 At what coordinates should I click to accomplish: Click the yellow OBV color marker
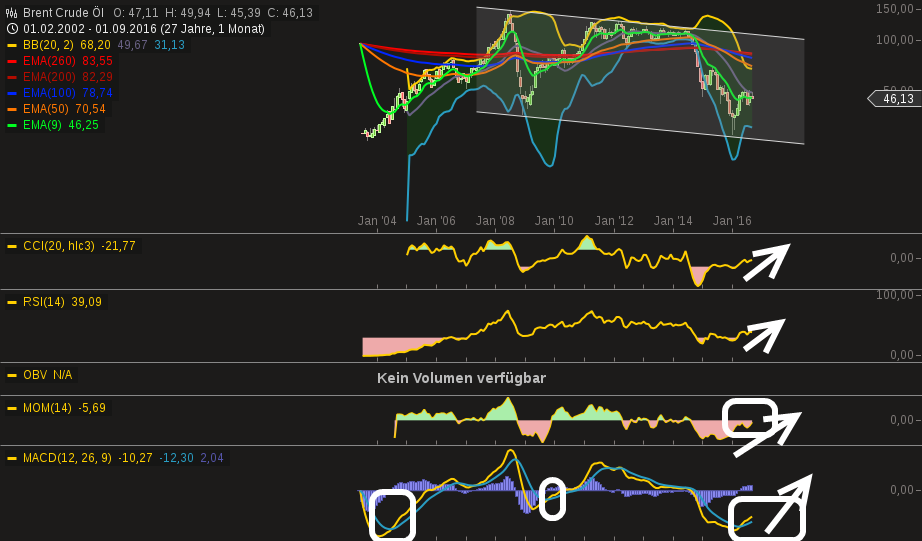12,375
